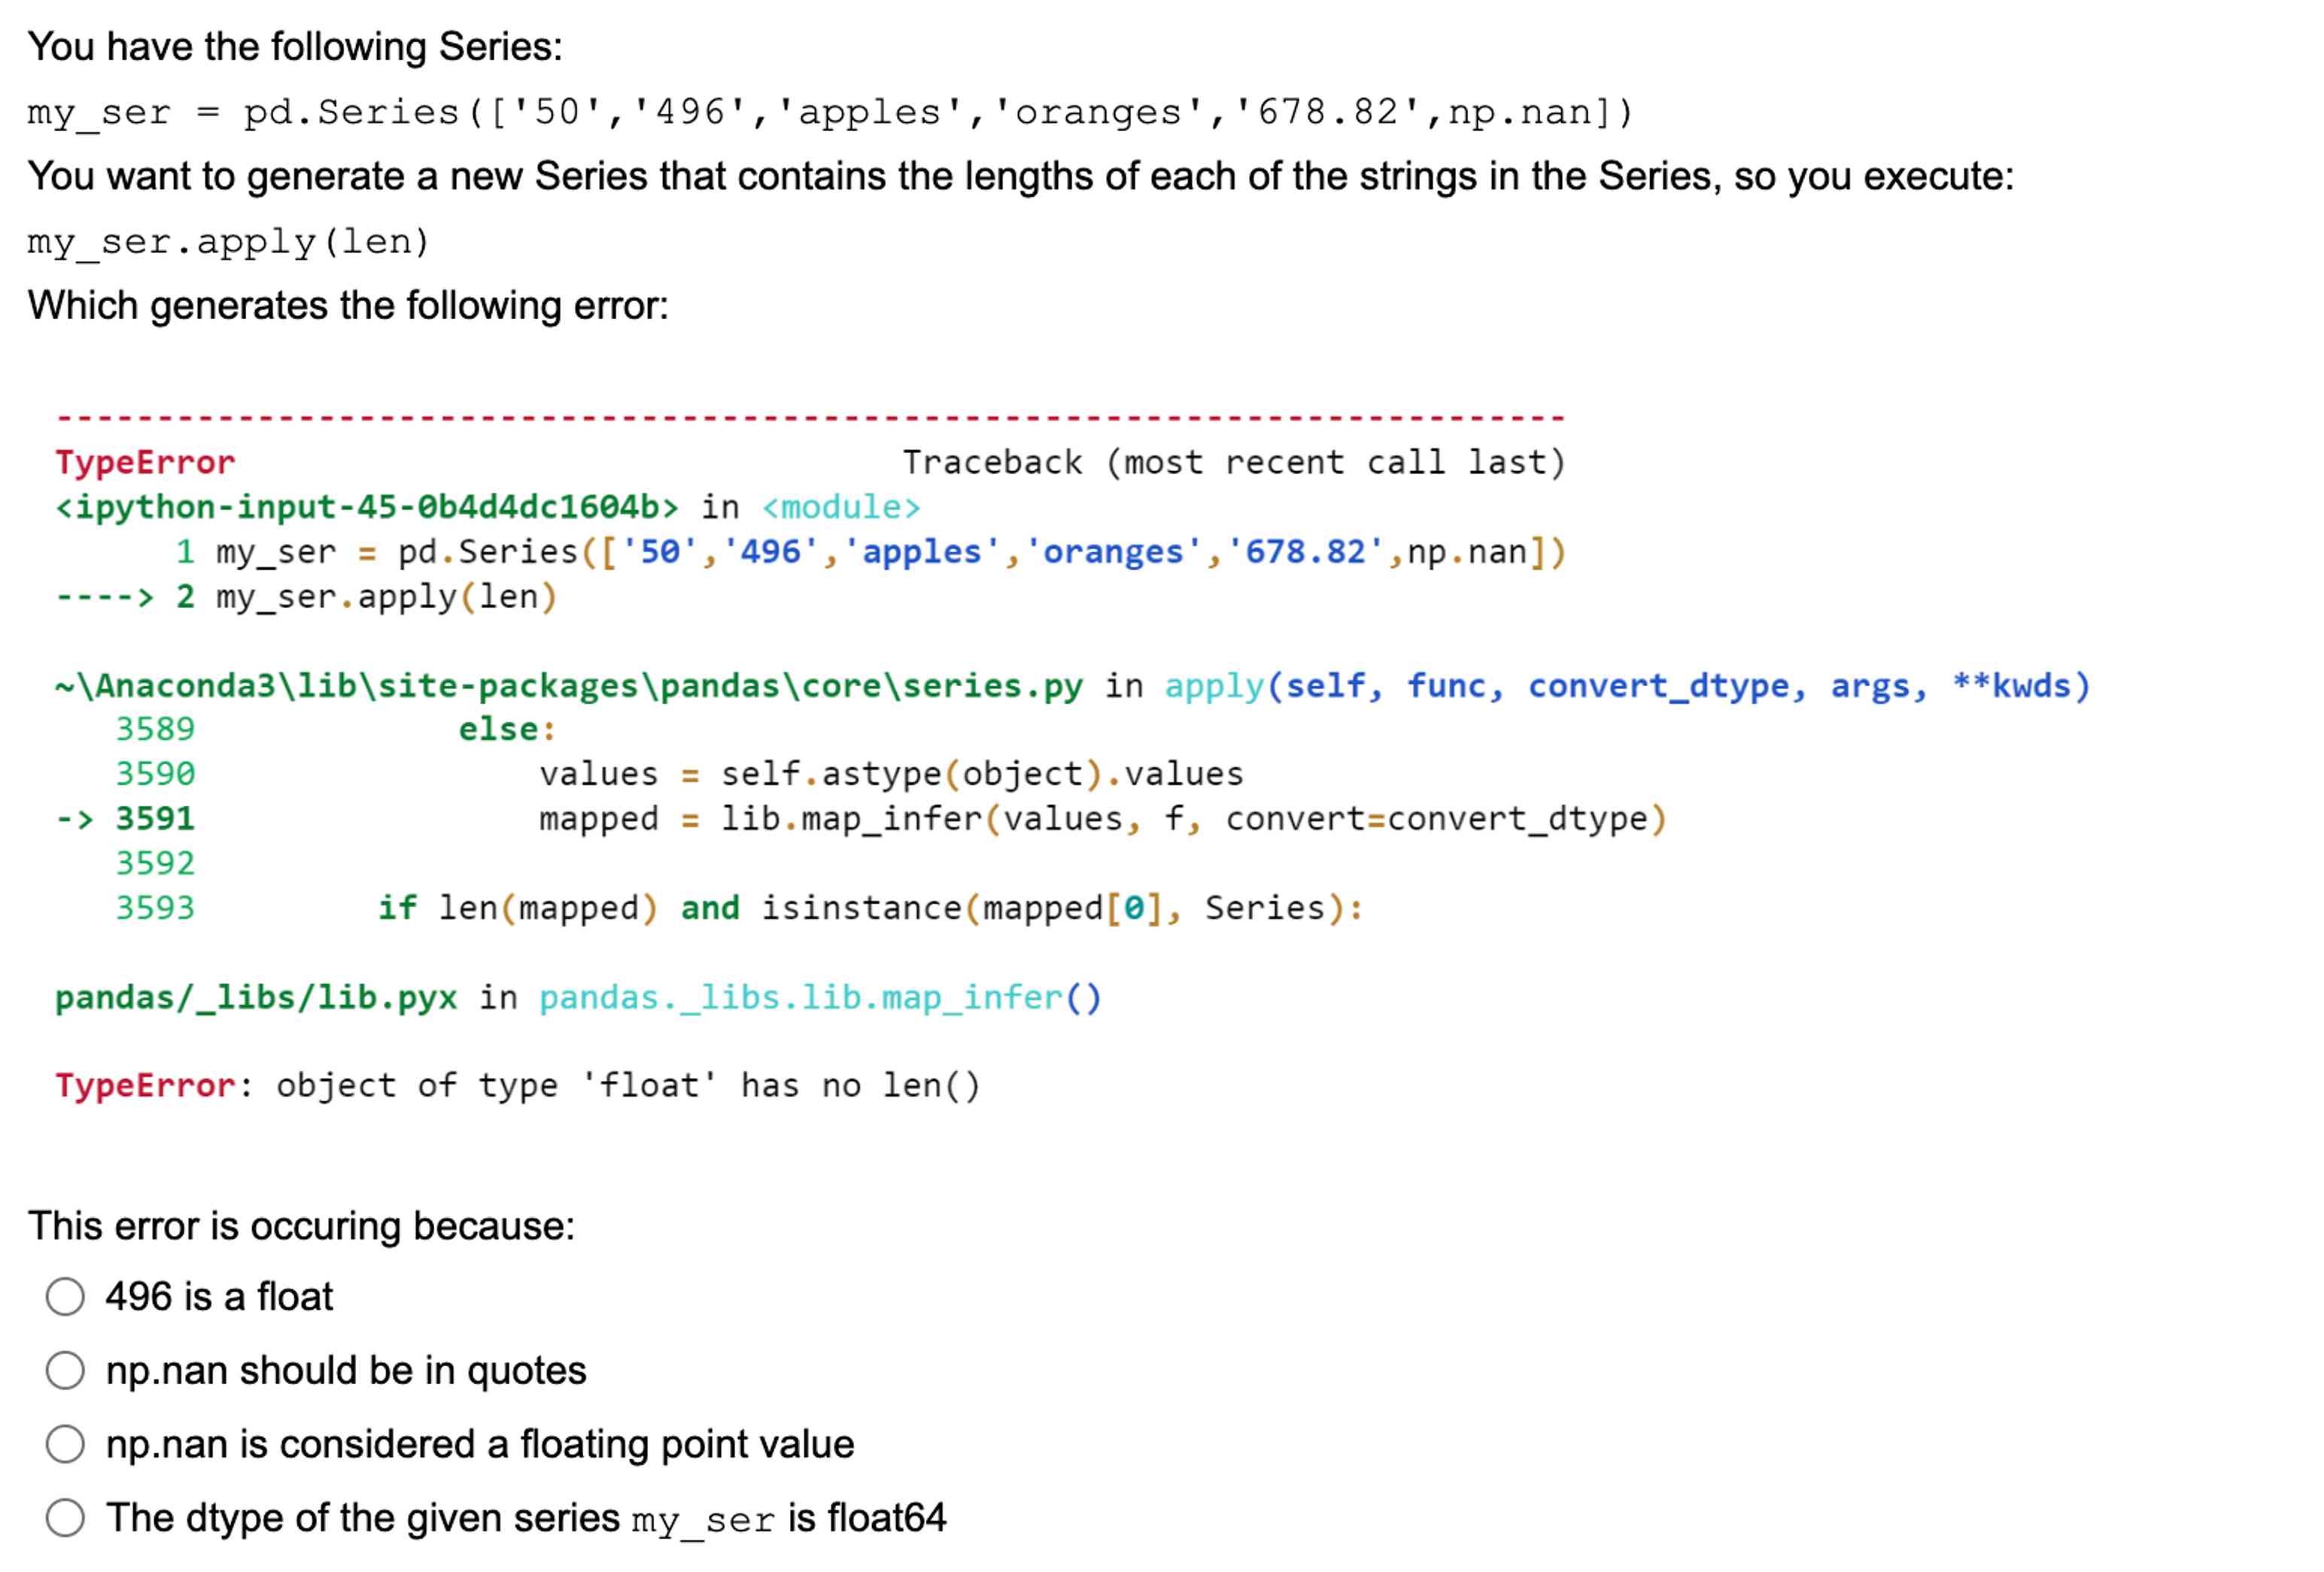Click 'np.nan should be in quotes' label text
Image resolution: width=2324 pixels, height=1572 pixels.
(x=346, y=1370)
